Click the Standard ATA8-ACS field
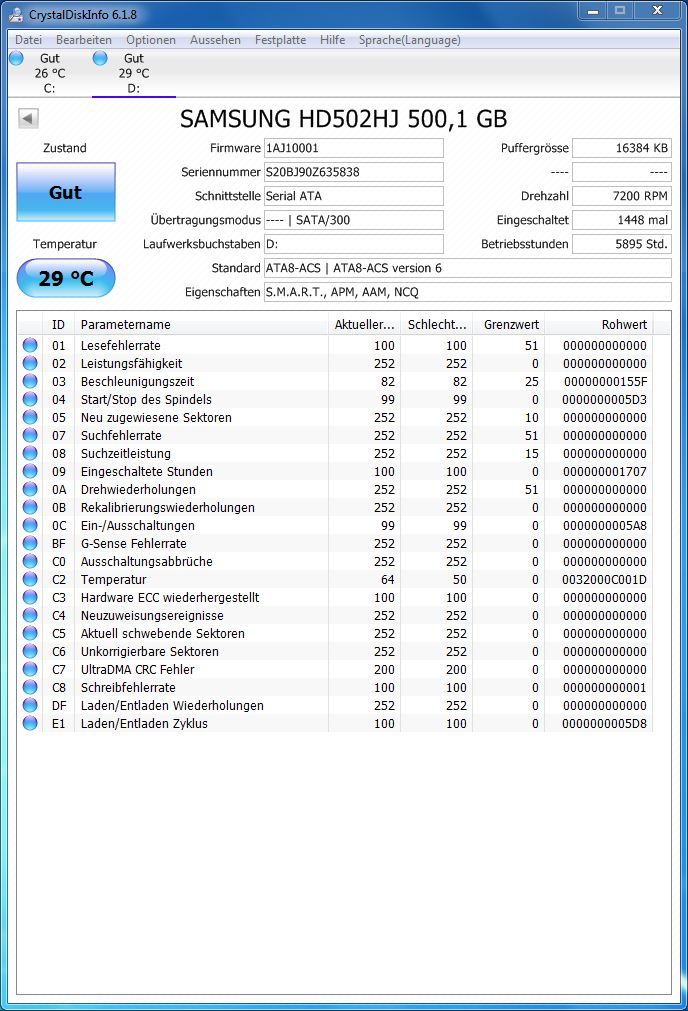Viewport: 688px width, 1011px height. [x=467, y=268]
